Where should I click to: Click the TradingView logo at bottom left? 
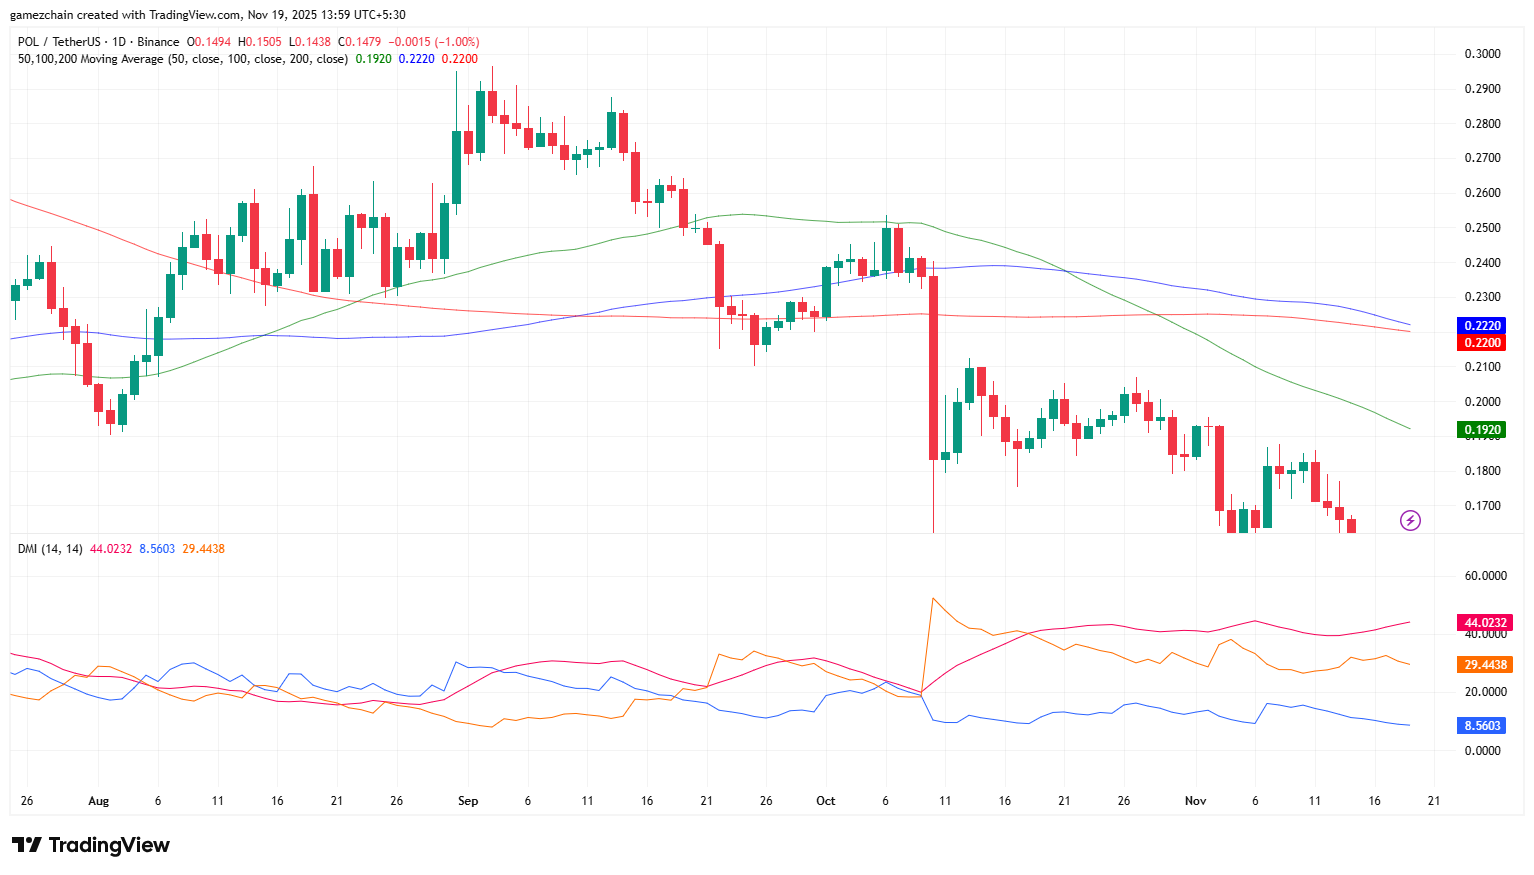tap(91, 845)
